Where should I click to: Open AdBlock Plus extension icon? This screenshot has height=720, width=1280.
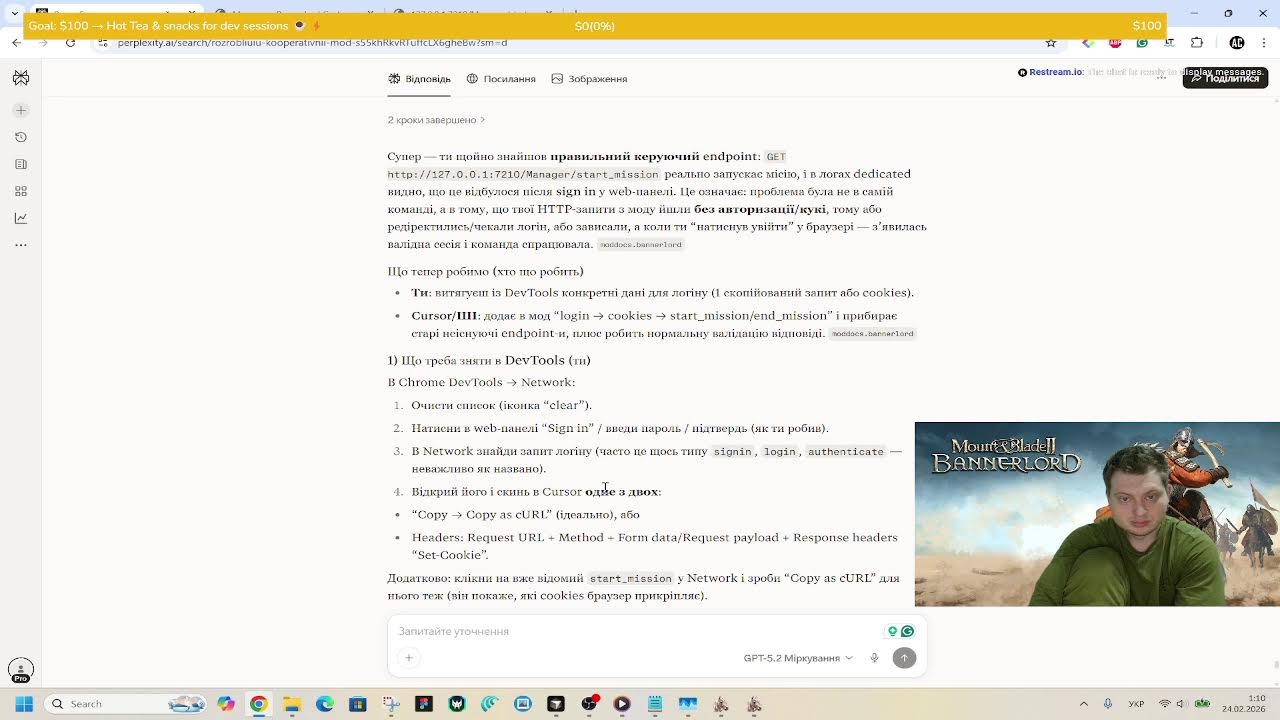pyautogui.click(x=1115, y=43)
